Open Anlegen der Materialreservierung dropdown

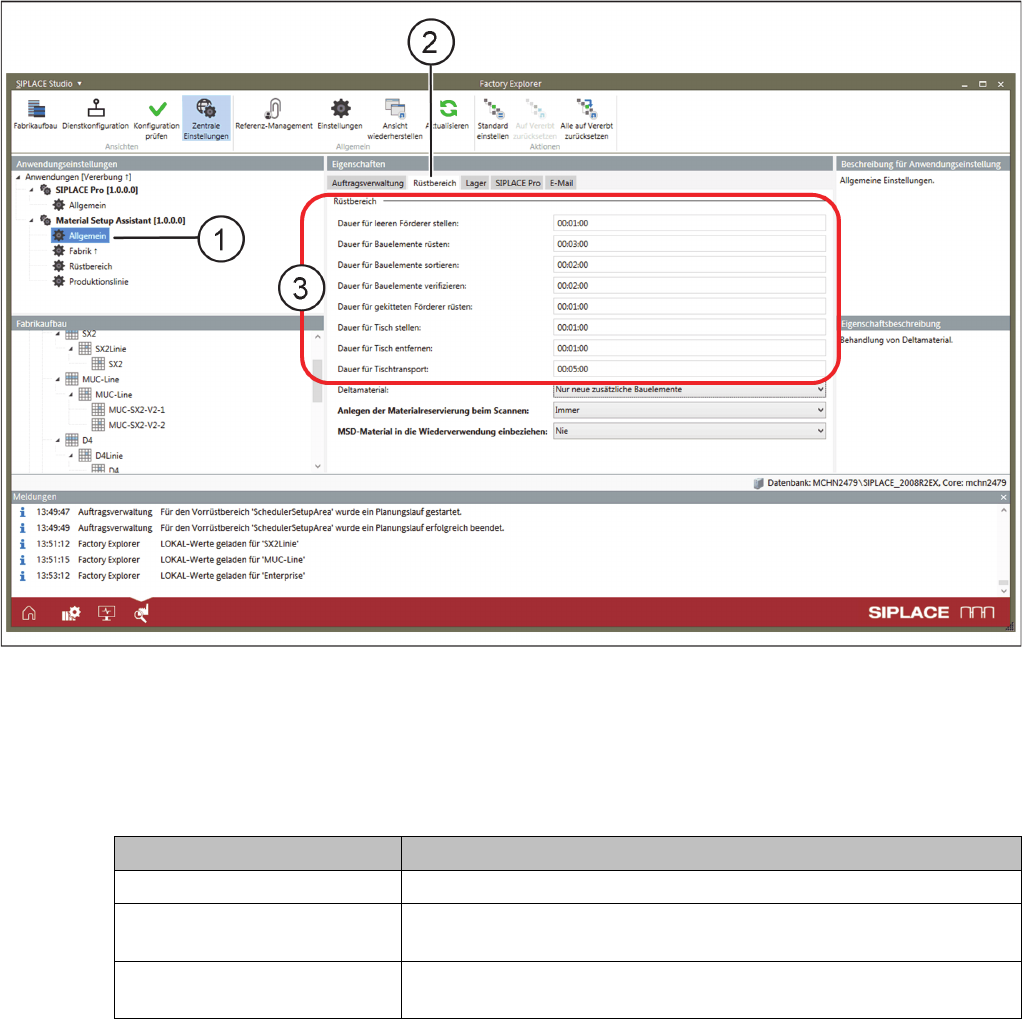pos(689,410)
